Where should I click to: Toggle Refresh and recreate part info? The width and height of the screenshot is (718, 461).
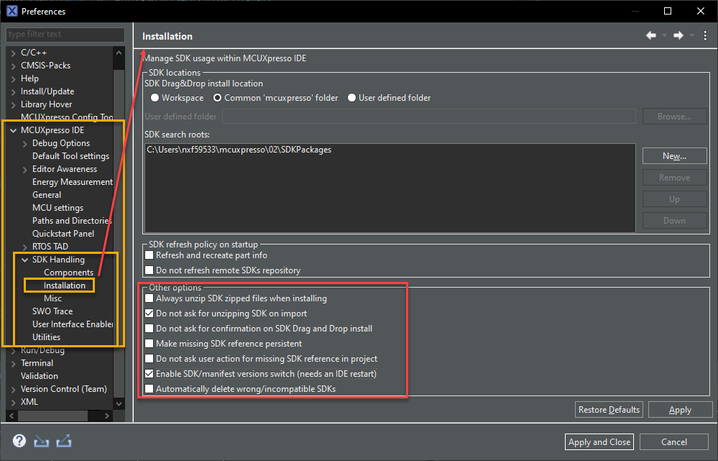pos(150,255)
